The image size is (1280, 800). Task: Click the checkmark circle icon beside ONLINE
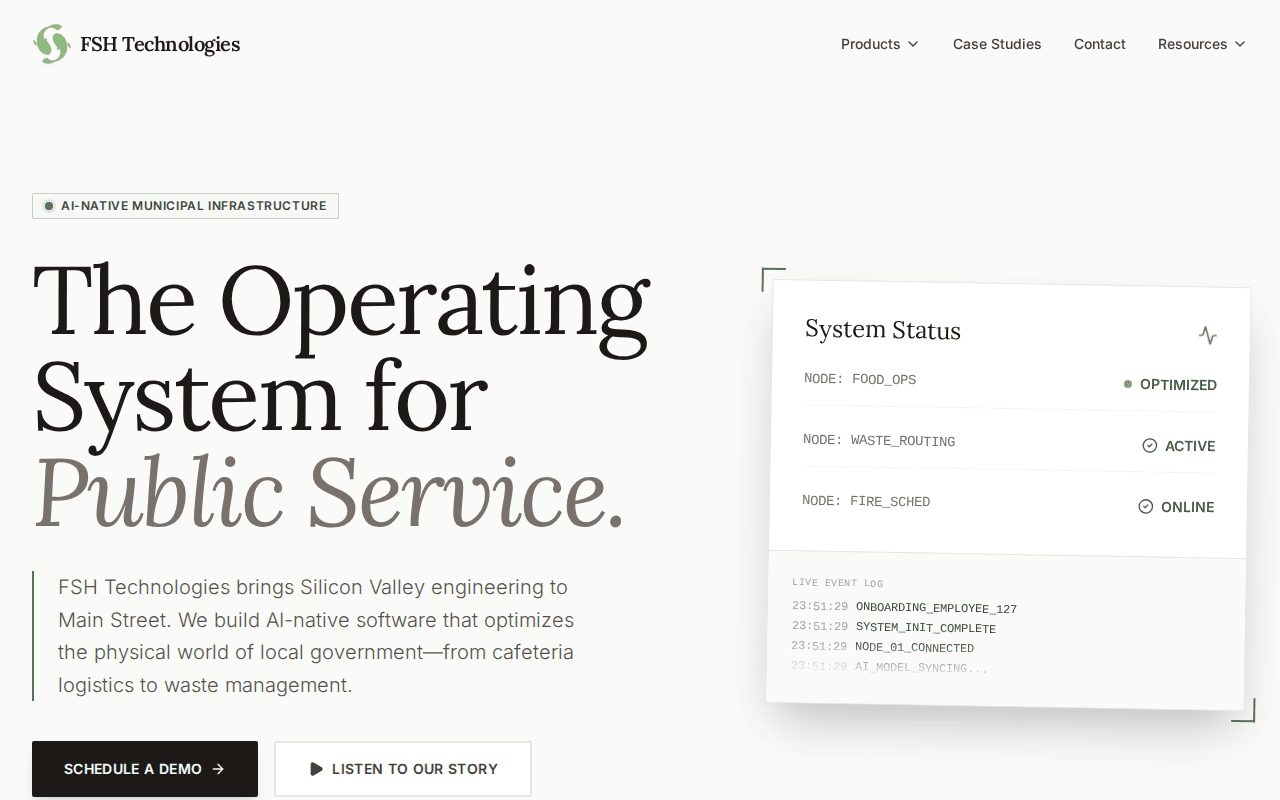pyautogui.click(x=1146, y=506)
